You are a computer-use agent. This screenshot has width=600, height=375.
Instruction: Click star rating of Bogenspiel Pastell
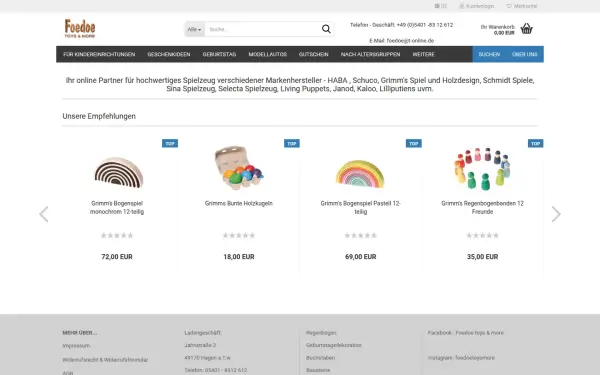point(360,235)
